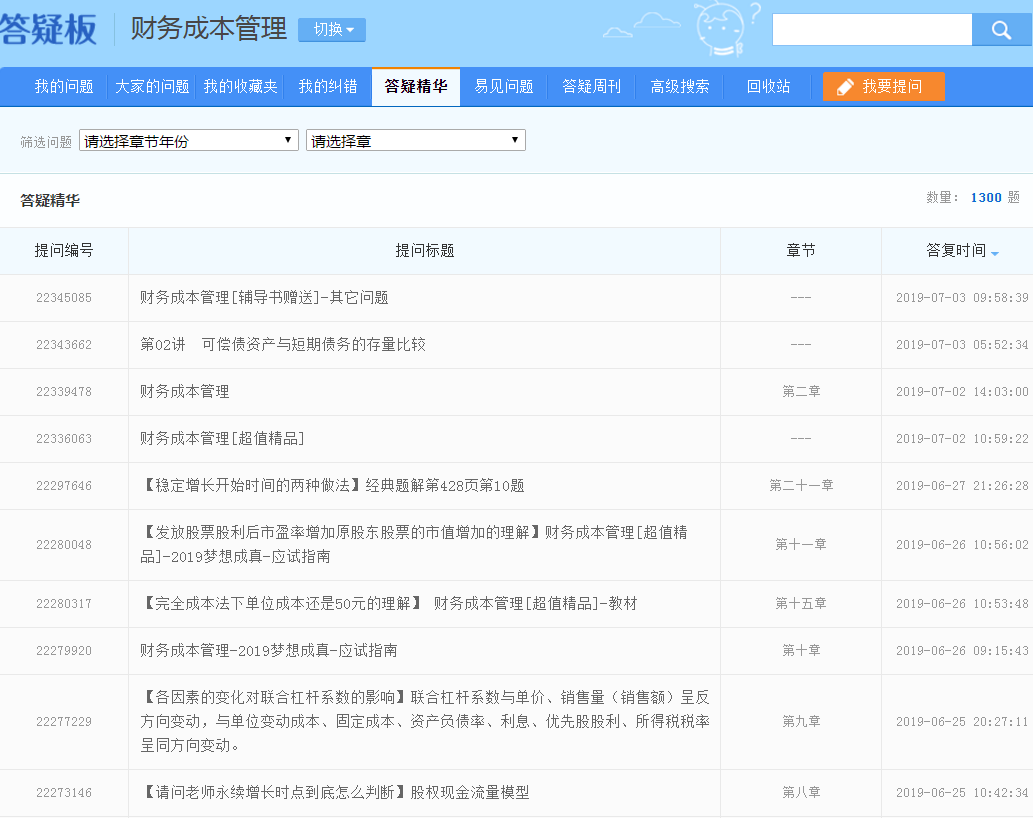Image resolution: width=1033 pixels, height=818 pixels.
Task: Click the search magnifier icon
Action: coord(1001,30)
